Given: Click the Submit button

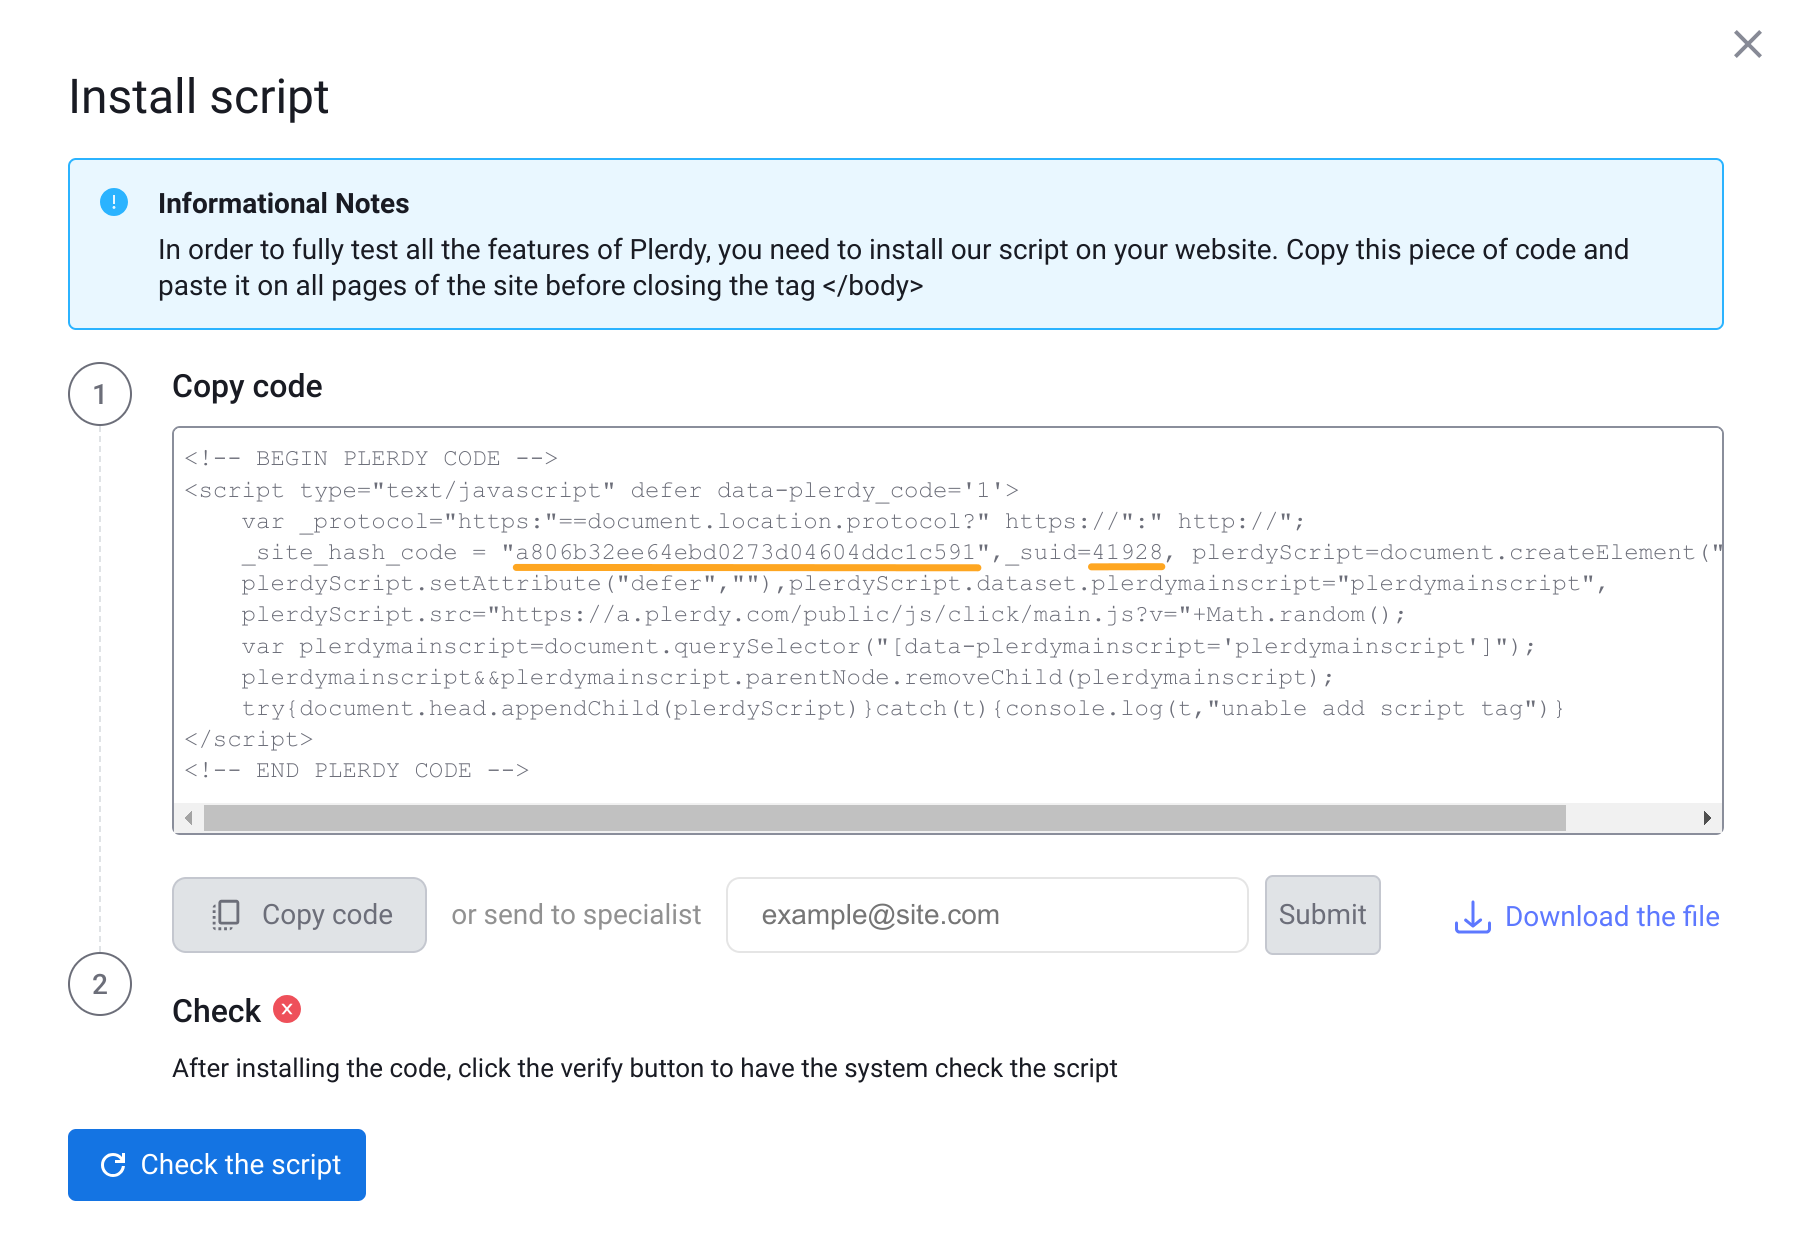Looking at the screenshot, I should (1322, 914).
